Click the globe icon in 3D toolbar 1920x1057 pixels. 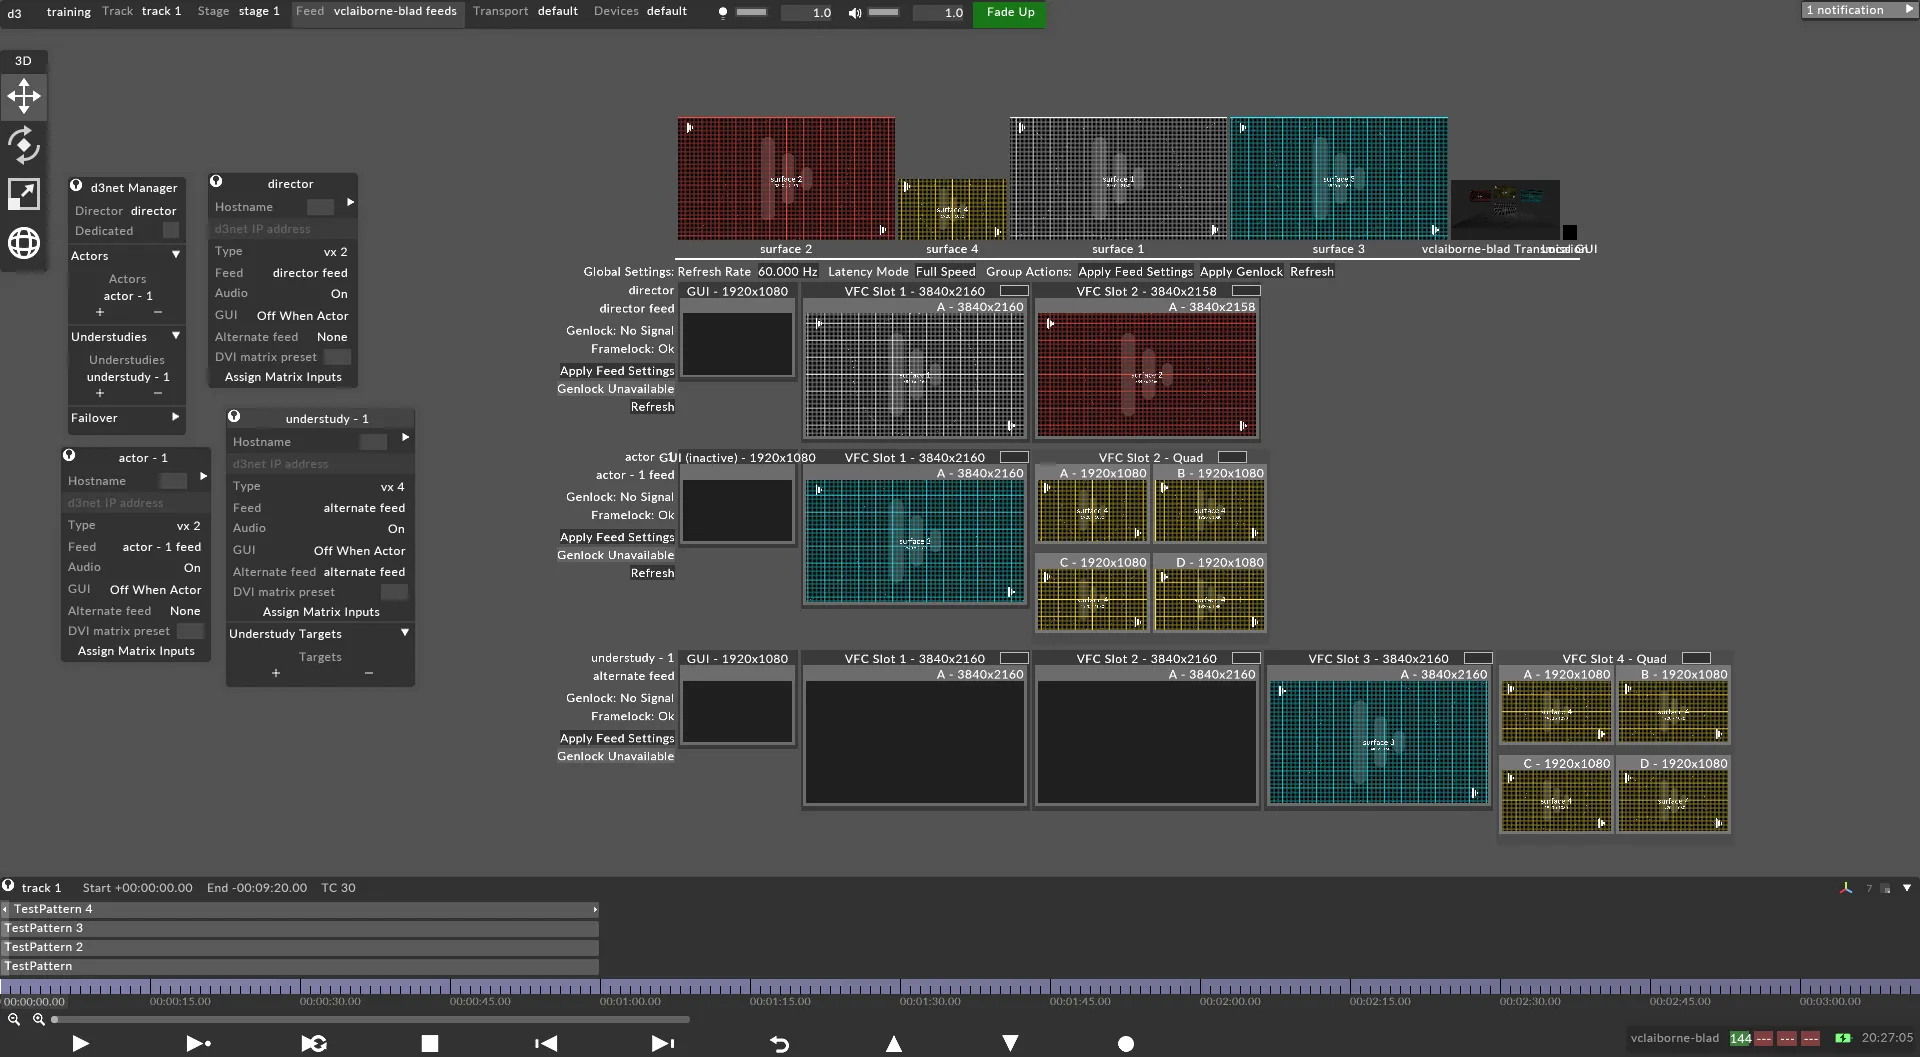click(x=24, y=243)
